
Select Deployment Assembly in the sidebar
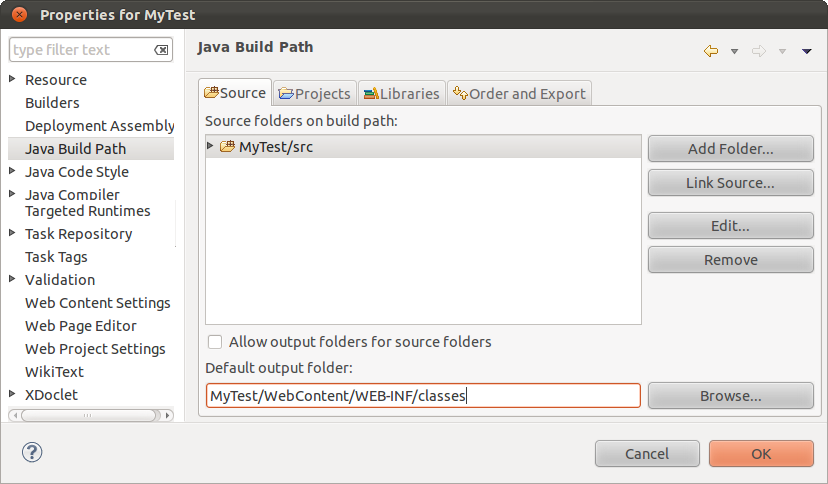99,125
